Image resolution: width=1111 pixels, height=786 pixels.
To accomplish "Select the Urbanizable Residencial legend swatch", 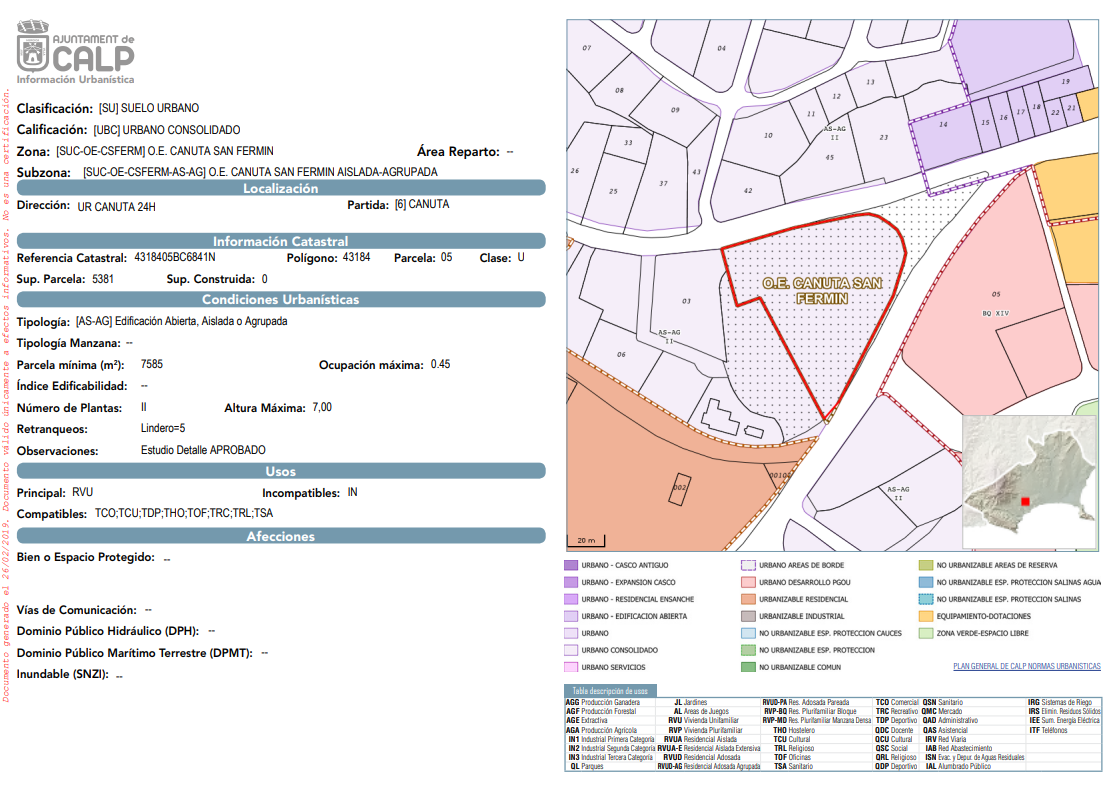I will (747, 599).
